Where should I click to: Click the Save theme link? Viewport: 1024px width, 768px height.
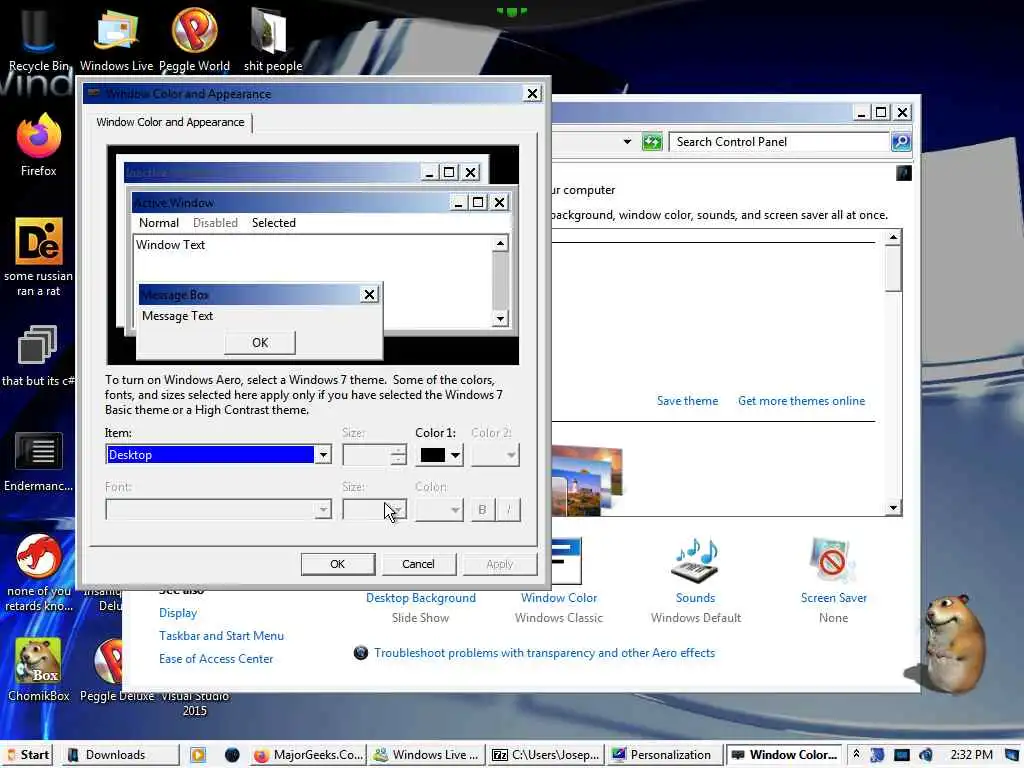point(687,401)
